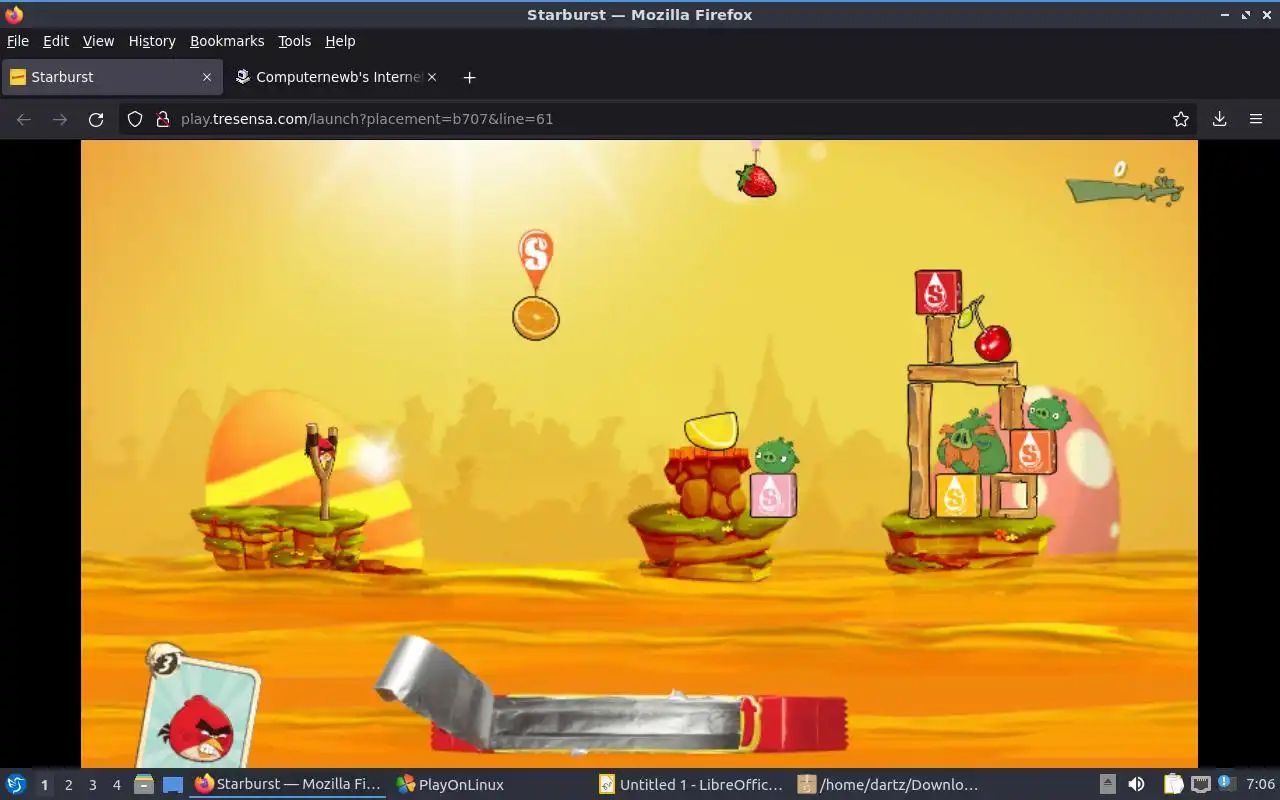Click the small green pig on the orange block
The width and height of the screenshot is (1280, 800).
pos(1047,411)
